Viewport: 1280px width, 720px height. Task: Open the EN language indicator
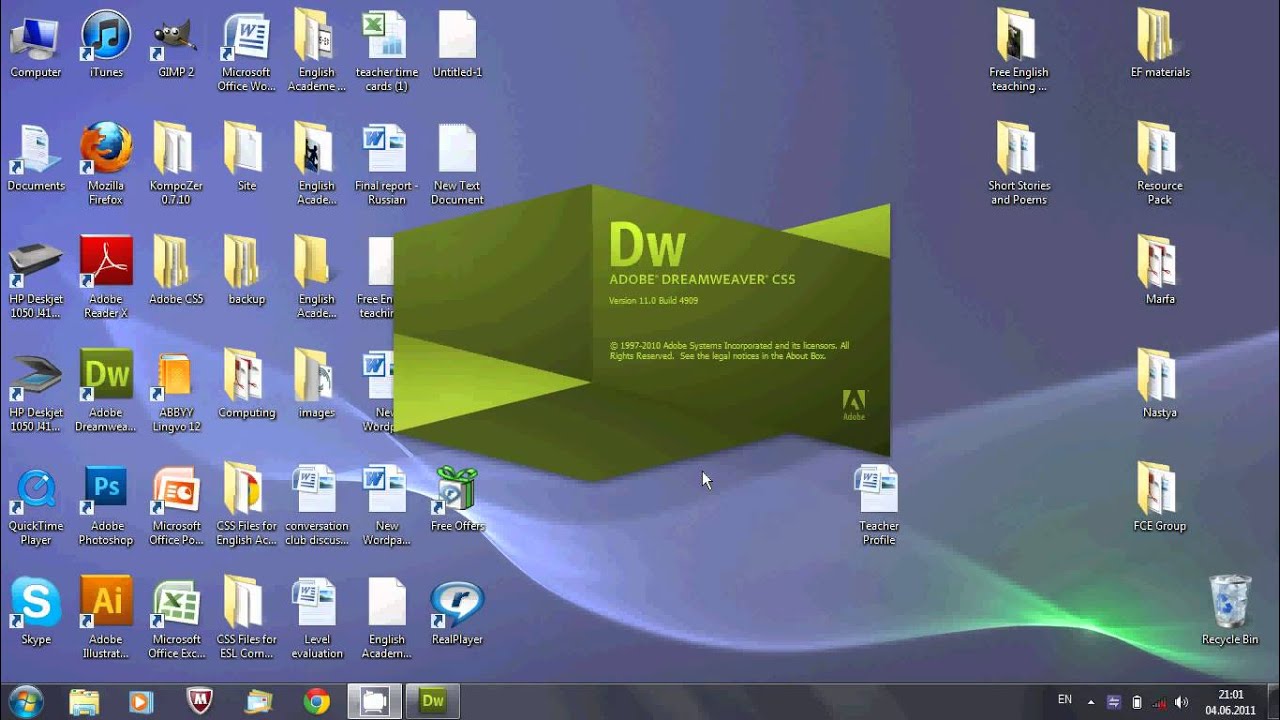pyautogui.click(x=1065, y=700)
